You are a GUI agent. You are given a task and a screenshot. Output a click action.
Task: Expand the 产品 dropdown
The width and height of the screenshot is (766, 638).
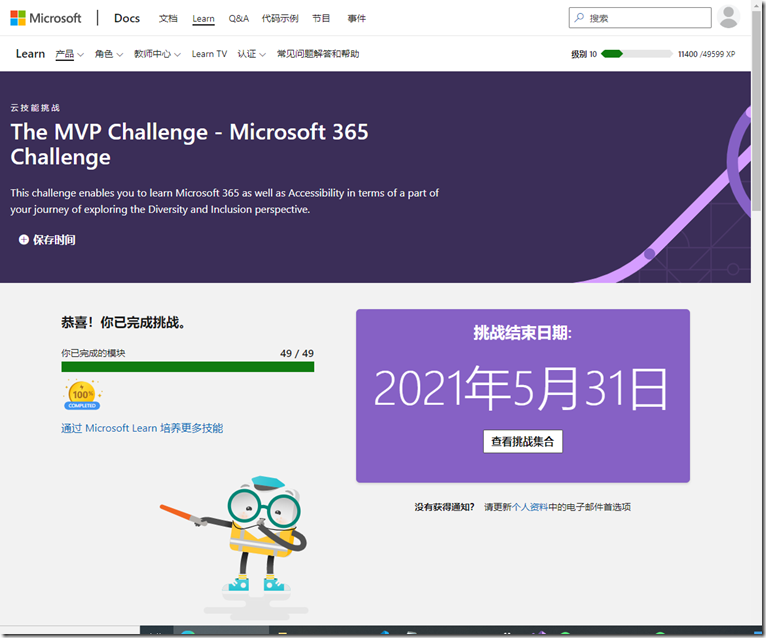pyautogui.click(x=69, y=54)
